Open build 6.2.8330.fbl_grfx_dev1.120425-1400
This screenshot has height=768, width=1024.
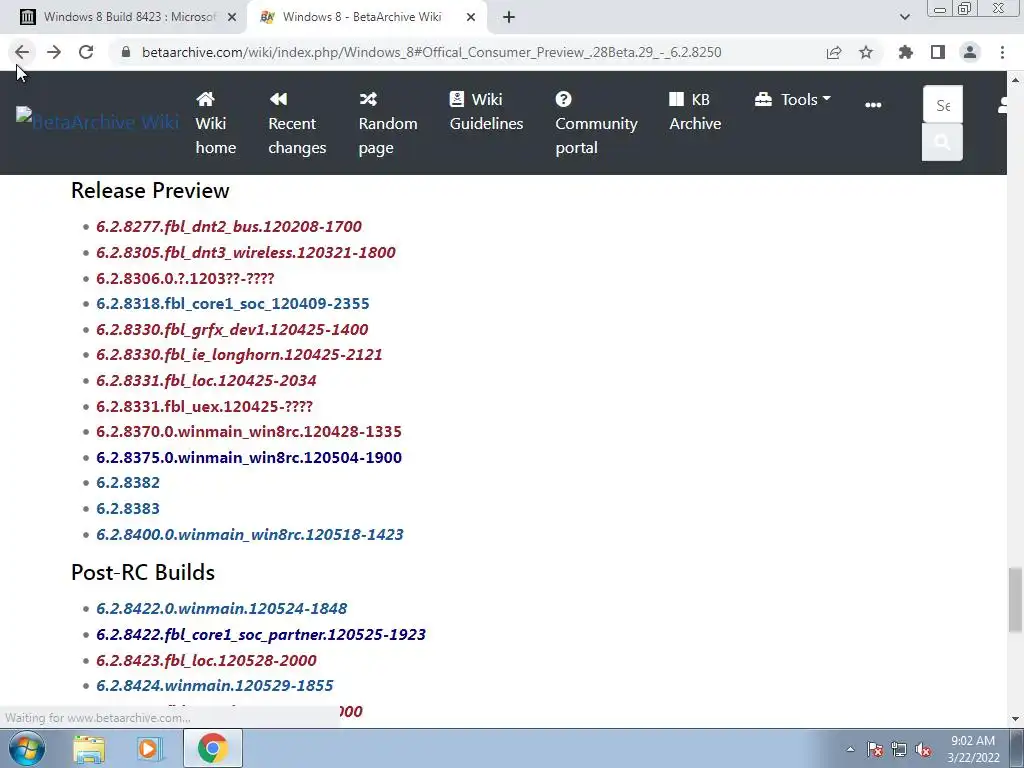(232, 330)
